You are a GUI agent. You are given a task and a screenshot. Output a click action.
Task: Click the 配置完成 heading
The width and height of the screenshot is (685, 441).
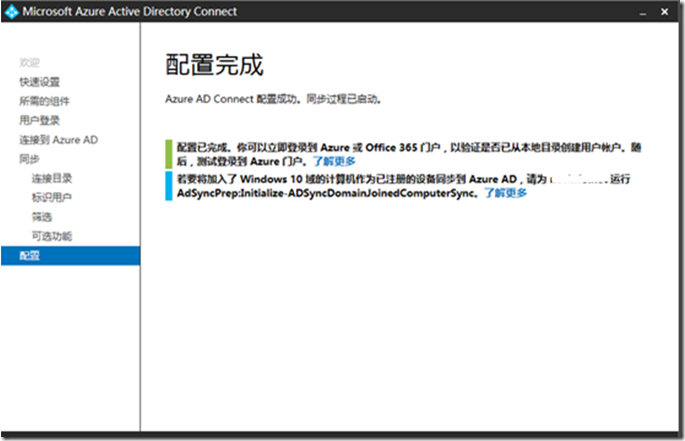(x=214, y=65)
